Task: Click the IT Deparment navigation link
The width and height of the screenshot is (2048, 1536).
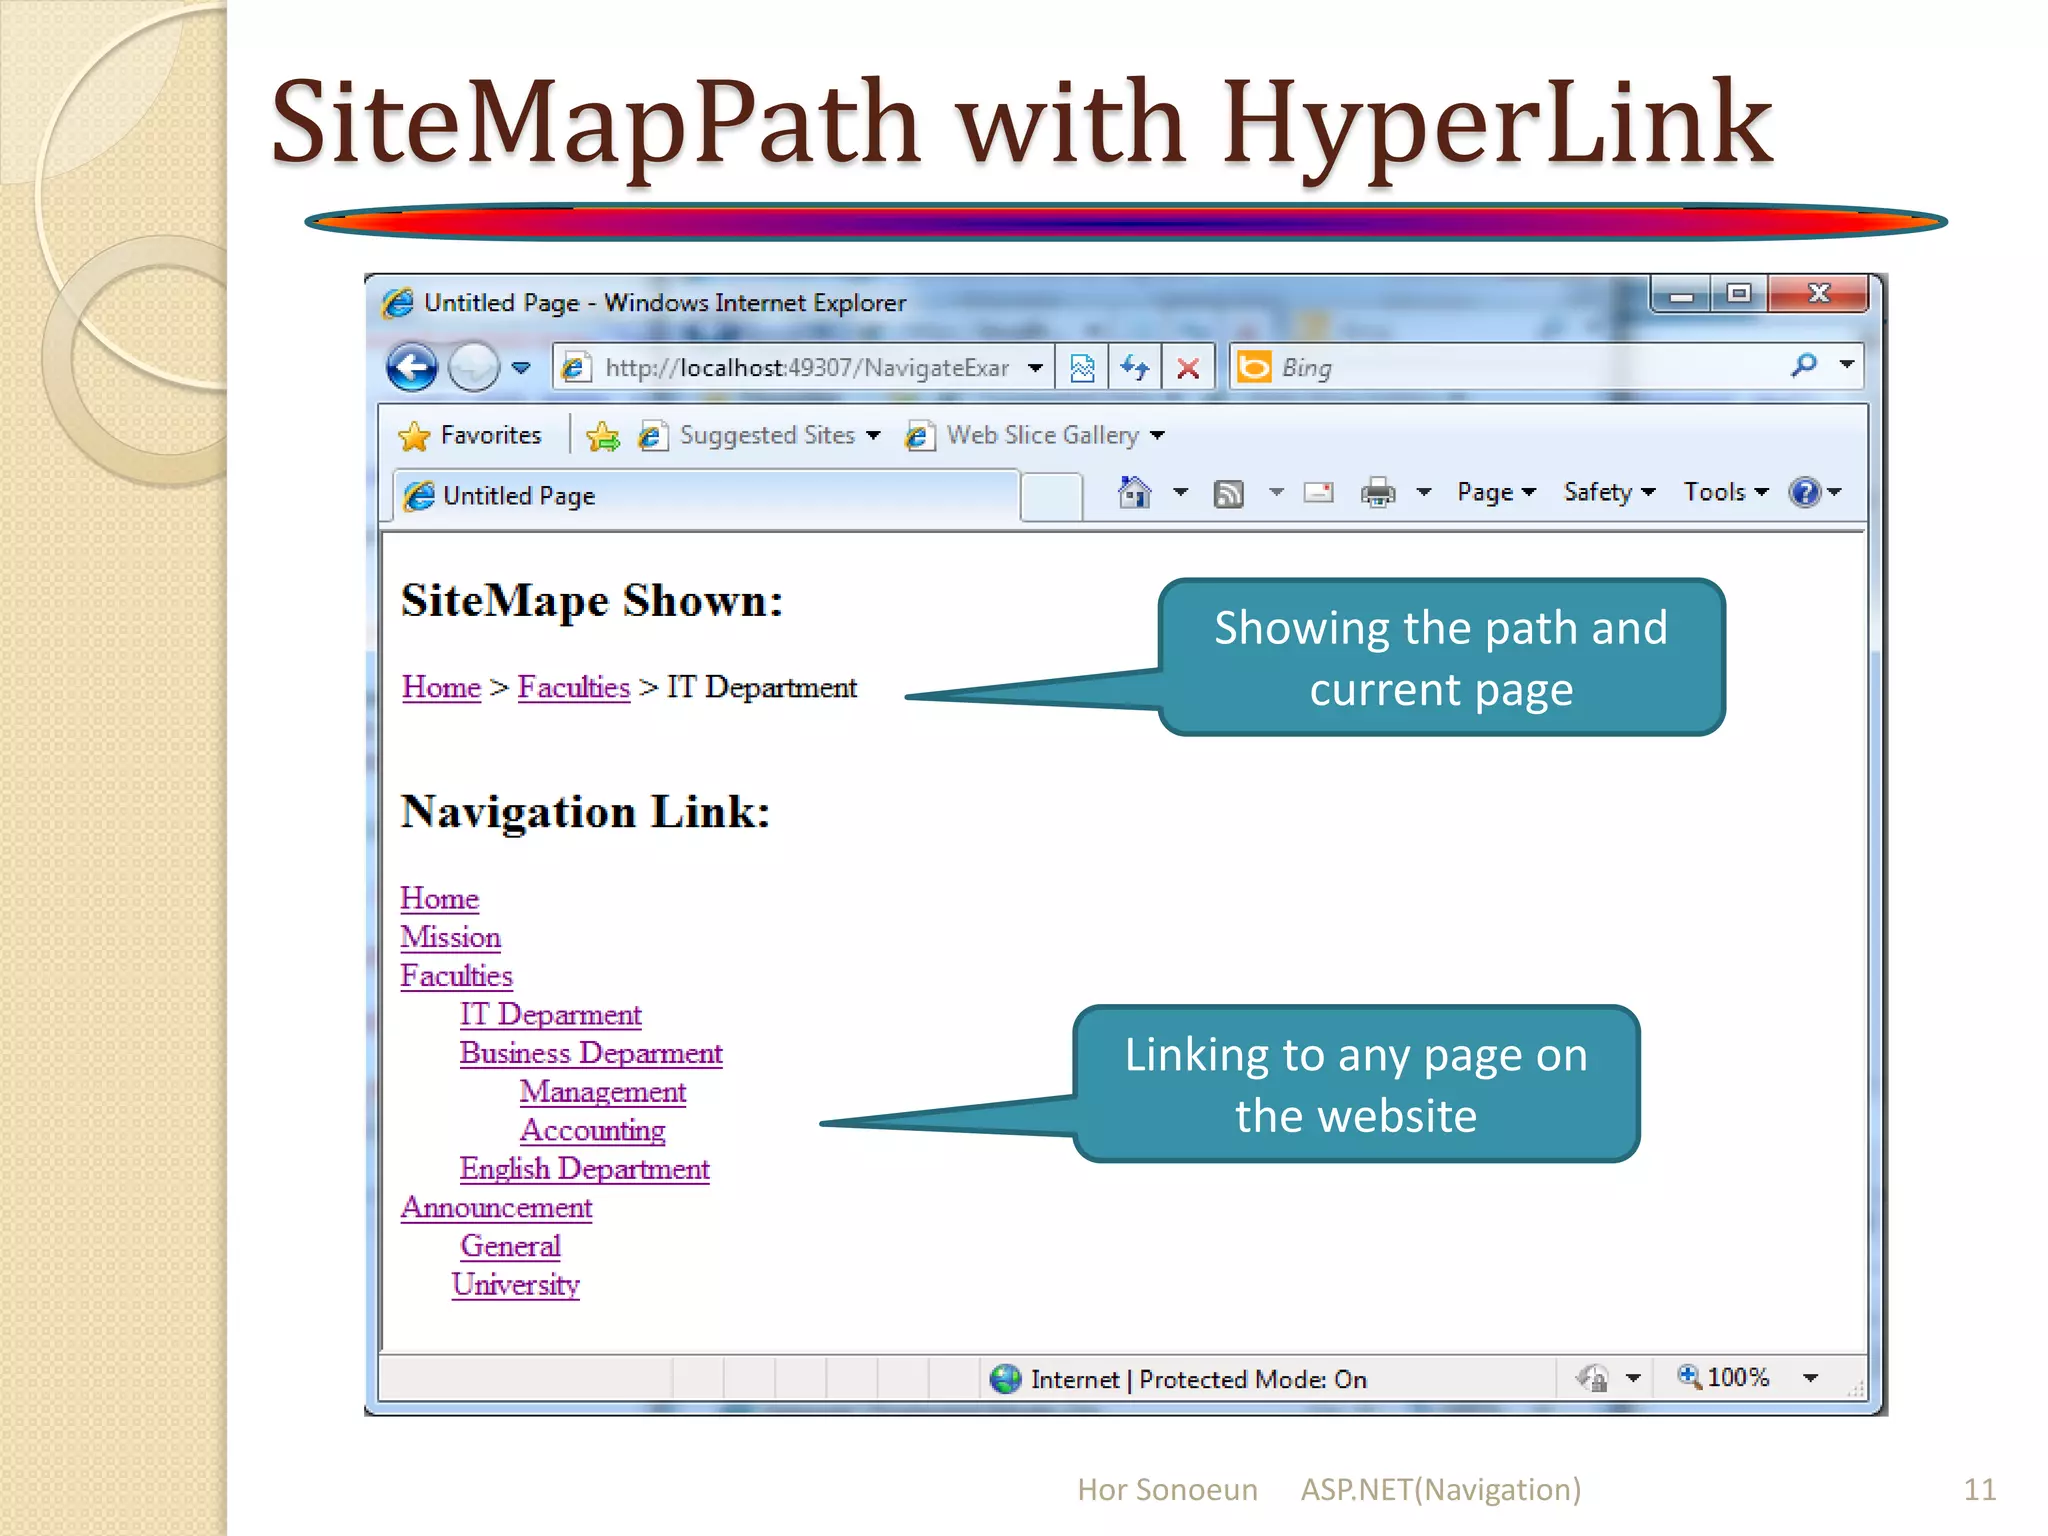Action: pyautogui.click(x=550, y=1014)
